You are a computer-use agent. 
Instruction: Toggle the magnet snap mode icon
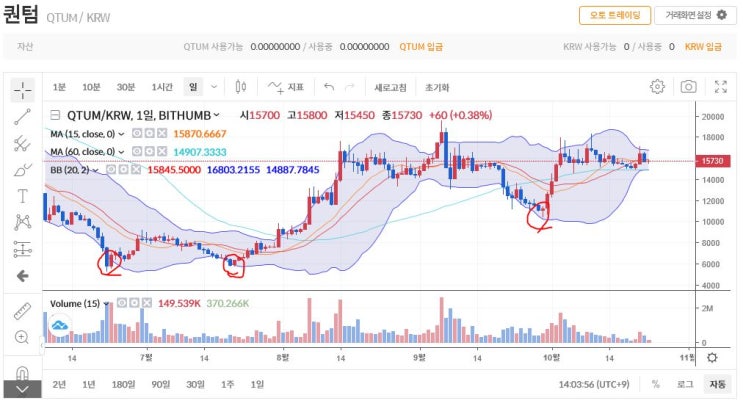22,373
